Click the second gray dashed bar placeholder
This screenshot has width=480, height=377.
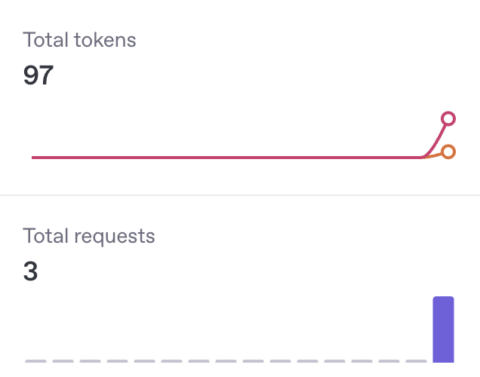63,361
